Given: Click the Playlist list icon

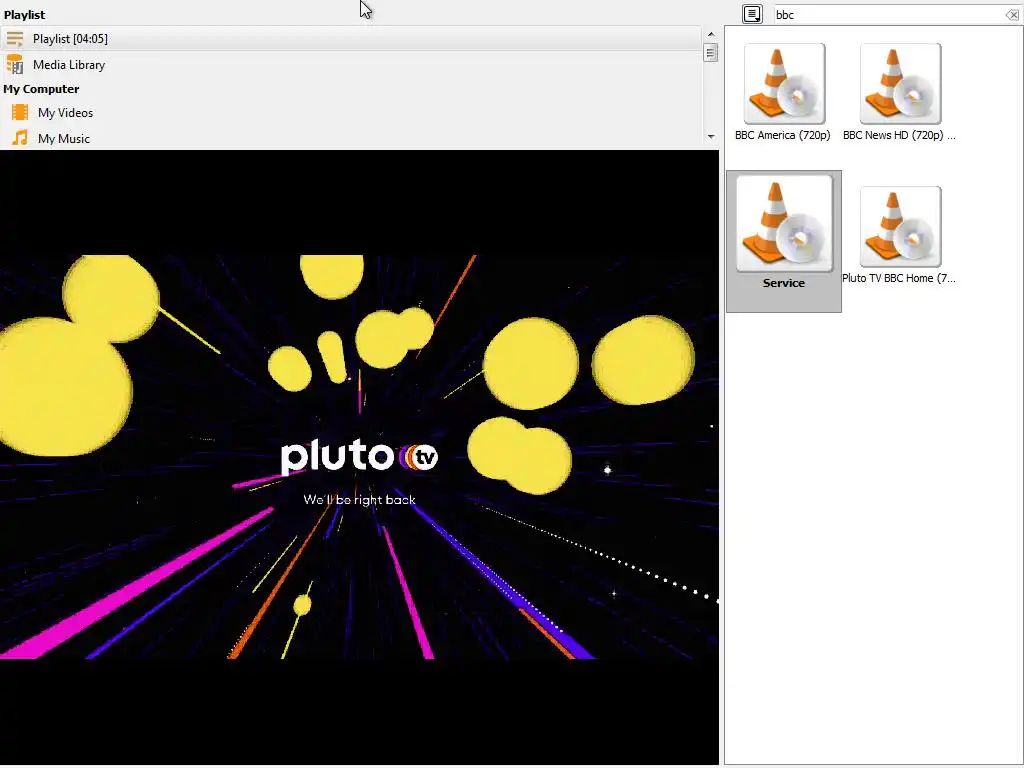Looking at the screenshot, I should coord(15,39).
